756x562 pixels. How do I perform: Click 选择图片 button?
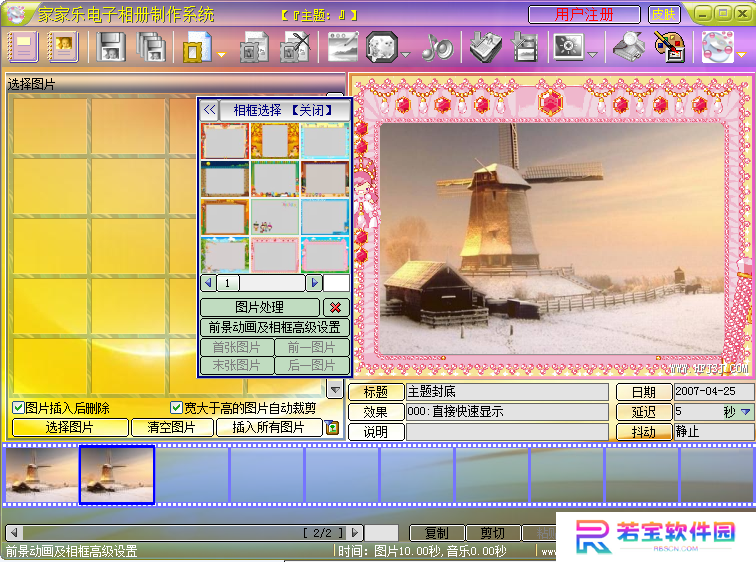[70, 427]
